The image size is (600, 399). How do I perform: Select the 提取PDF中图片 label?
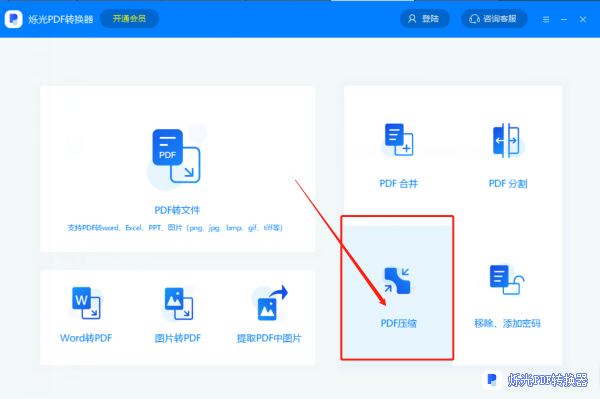tap(269, 338)
